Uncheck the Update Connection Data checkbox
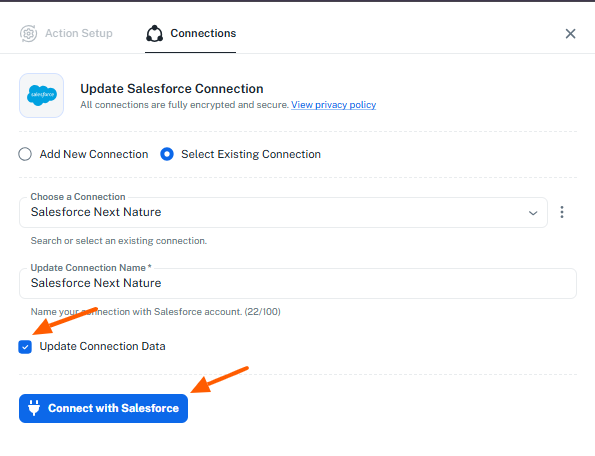The height and width of the screenshot is (456, 595). pos(25,347)
